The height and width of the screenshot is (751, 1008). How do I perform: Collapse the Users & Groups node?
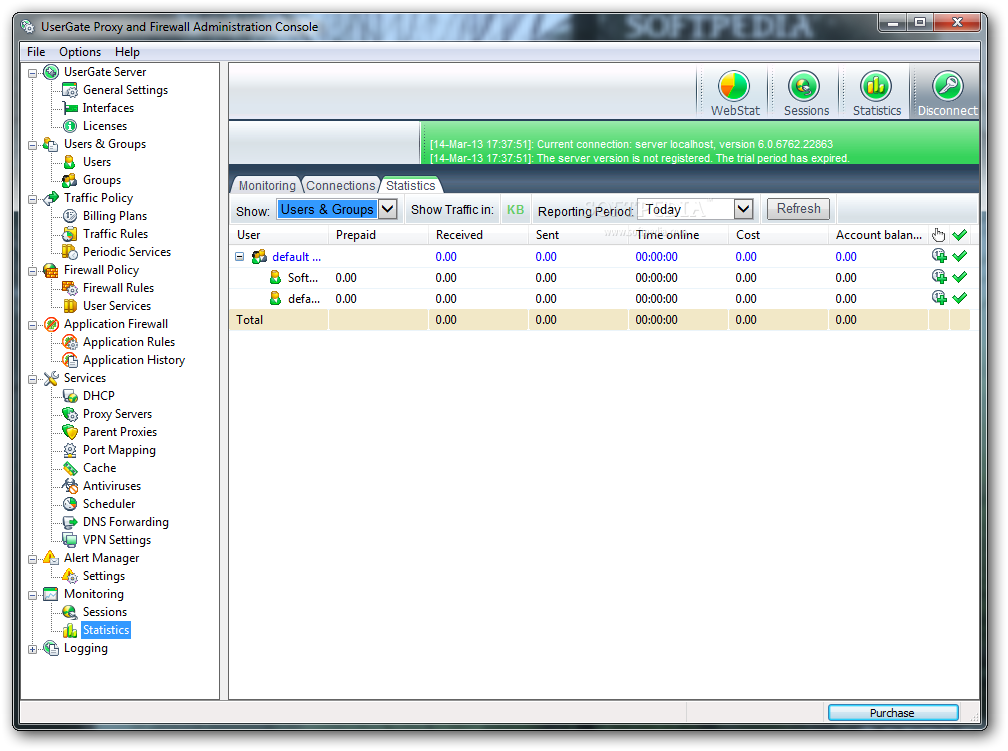coord(33,145)
